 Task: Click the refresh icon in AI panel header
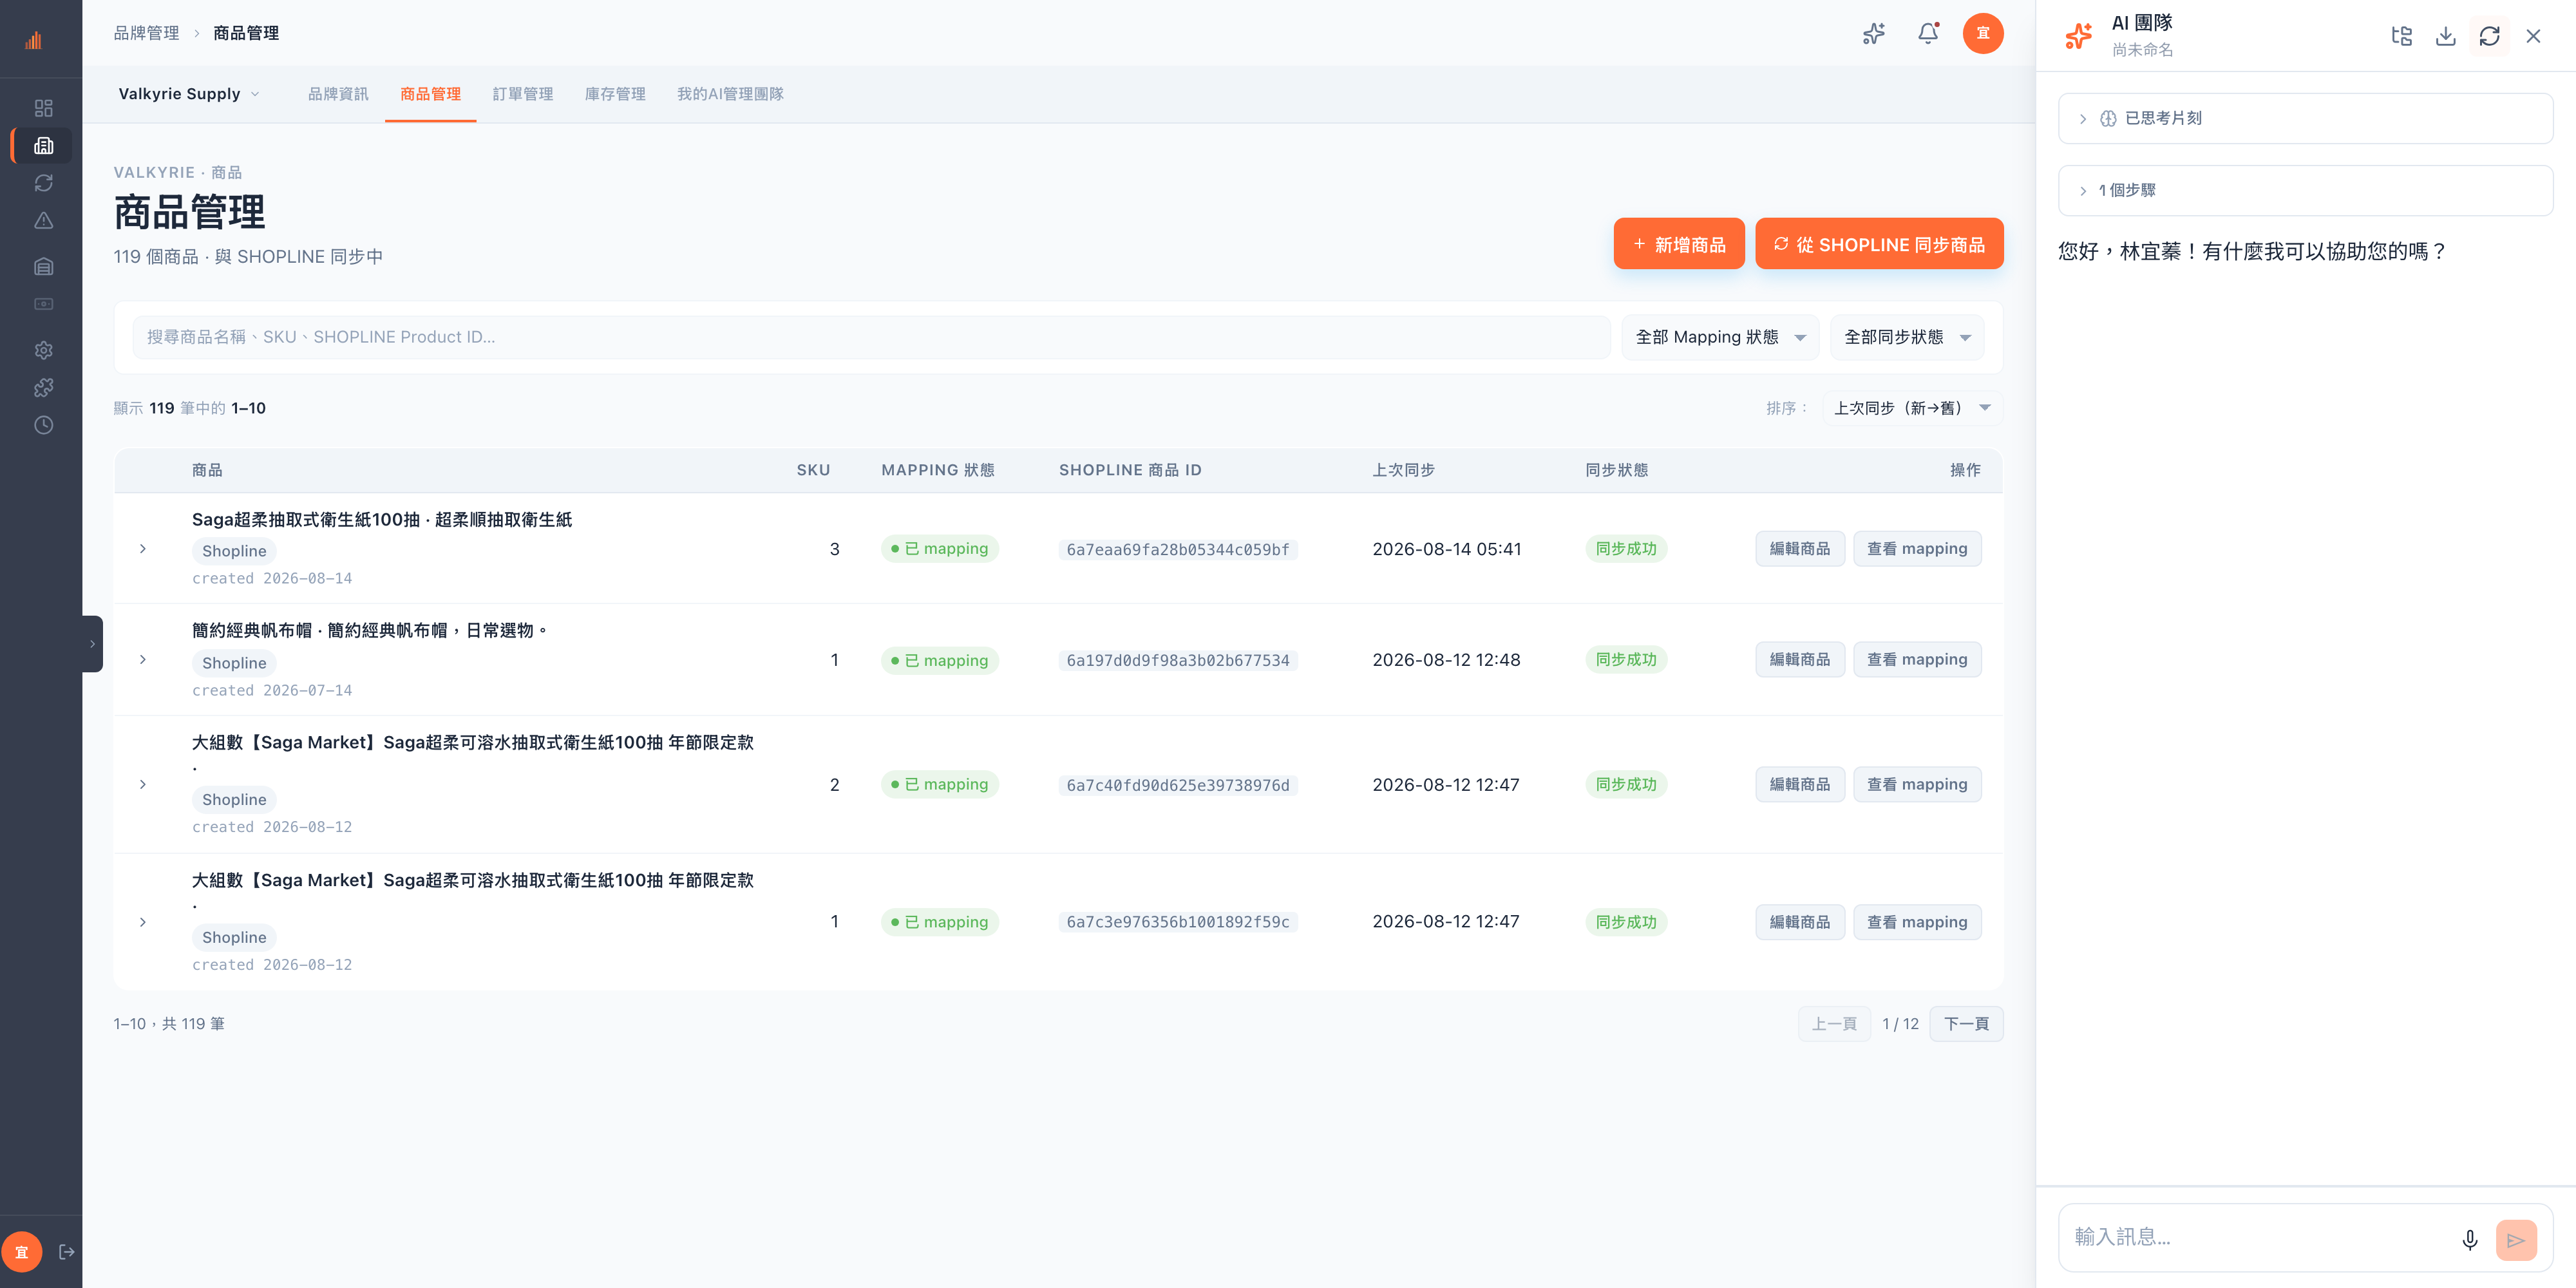coord(2490,36)
